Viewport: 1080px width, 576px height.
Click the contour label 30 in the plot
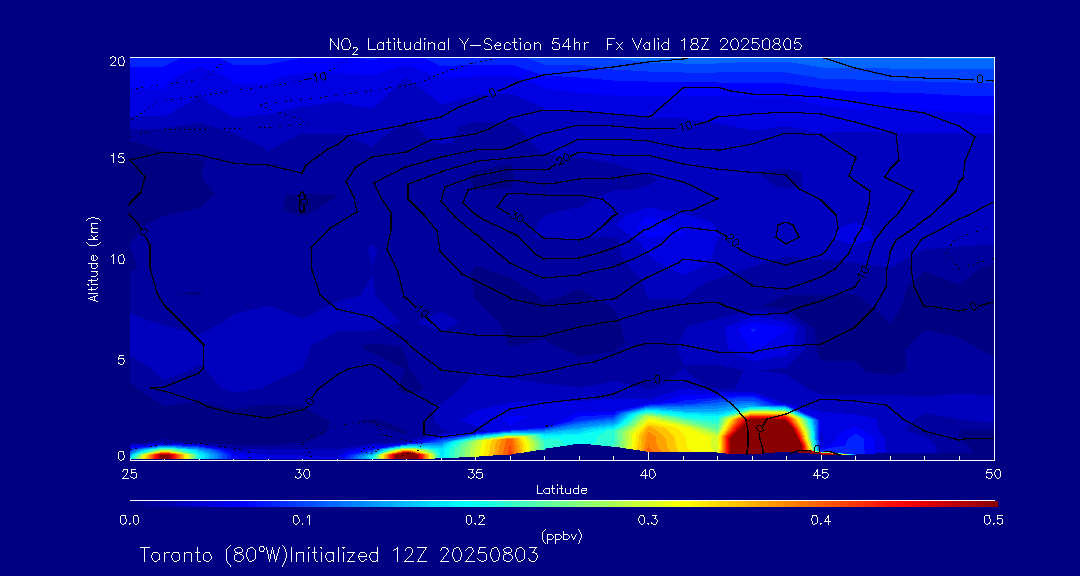pyautogui.click(x=517, y=216)
